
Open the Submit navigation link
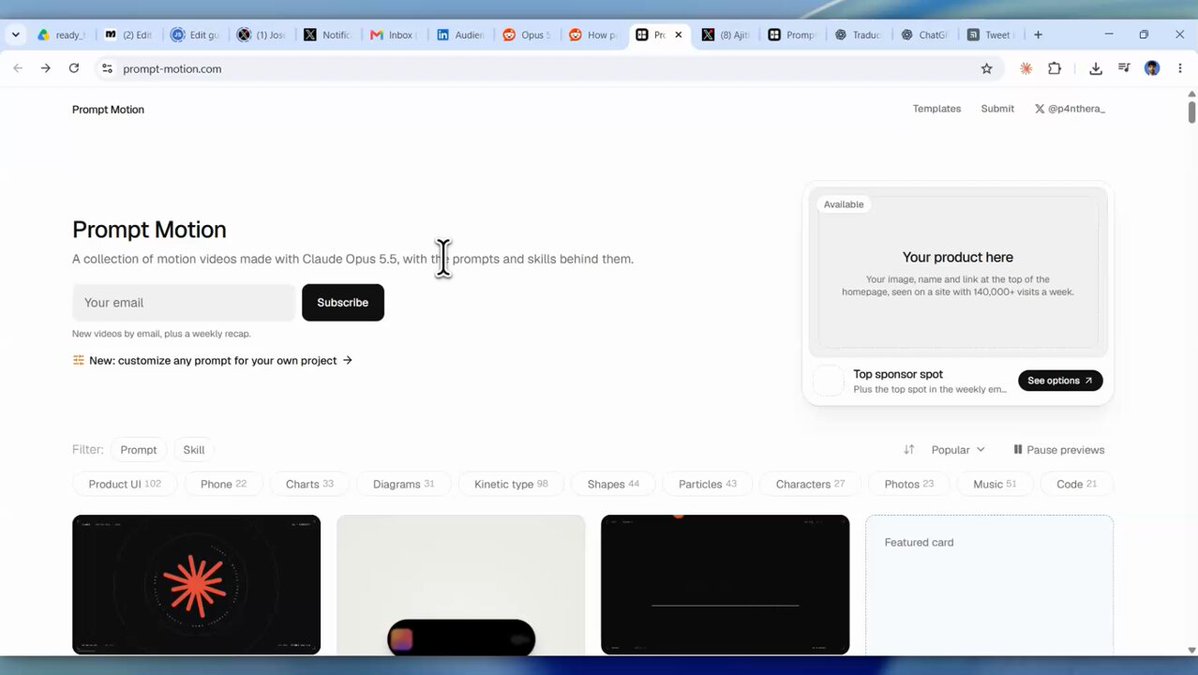tap(997, 109)
